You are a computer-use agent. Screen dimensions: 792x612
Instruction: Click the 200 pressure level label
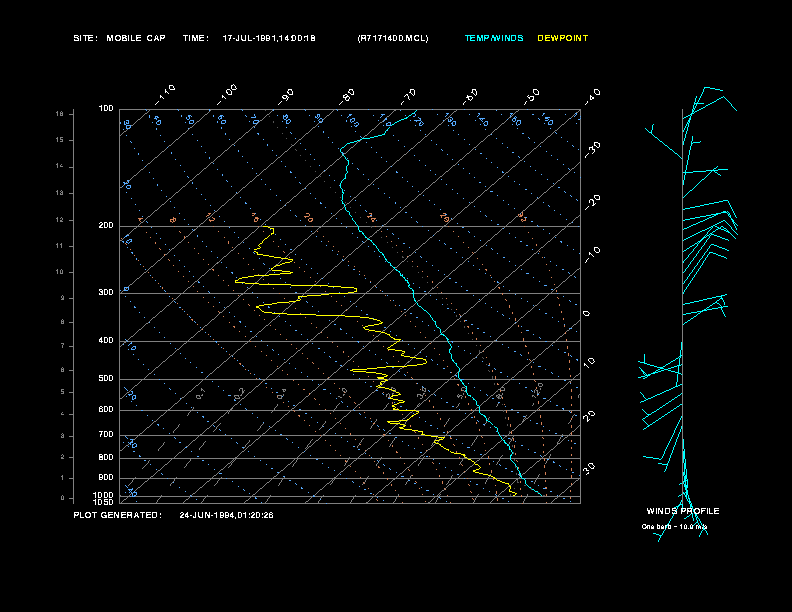106,226
